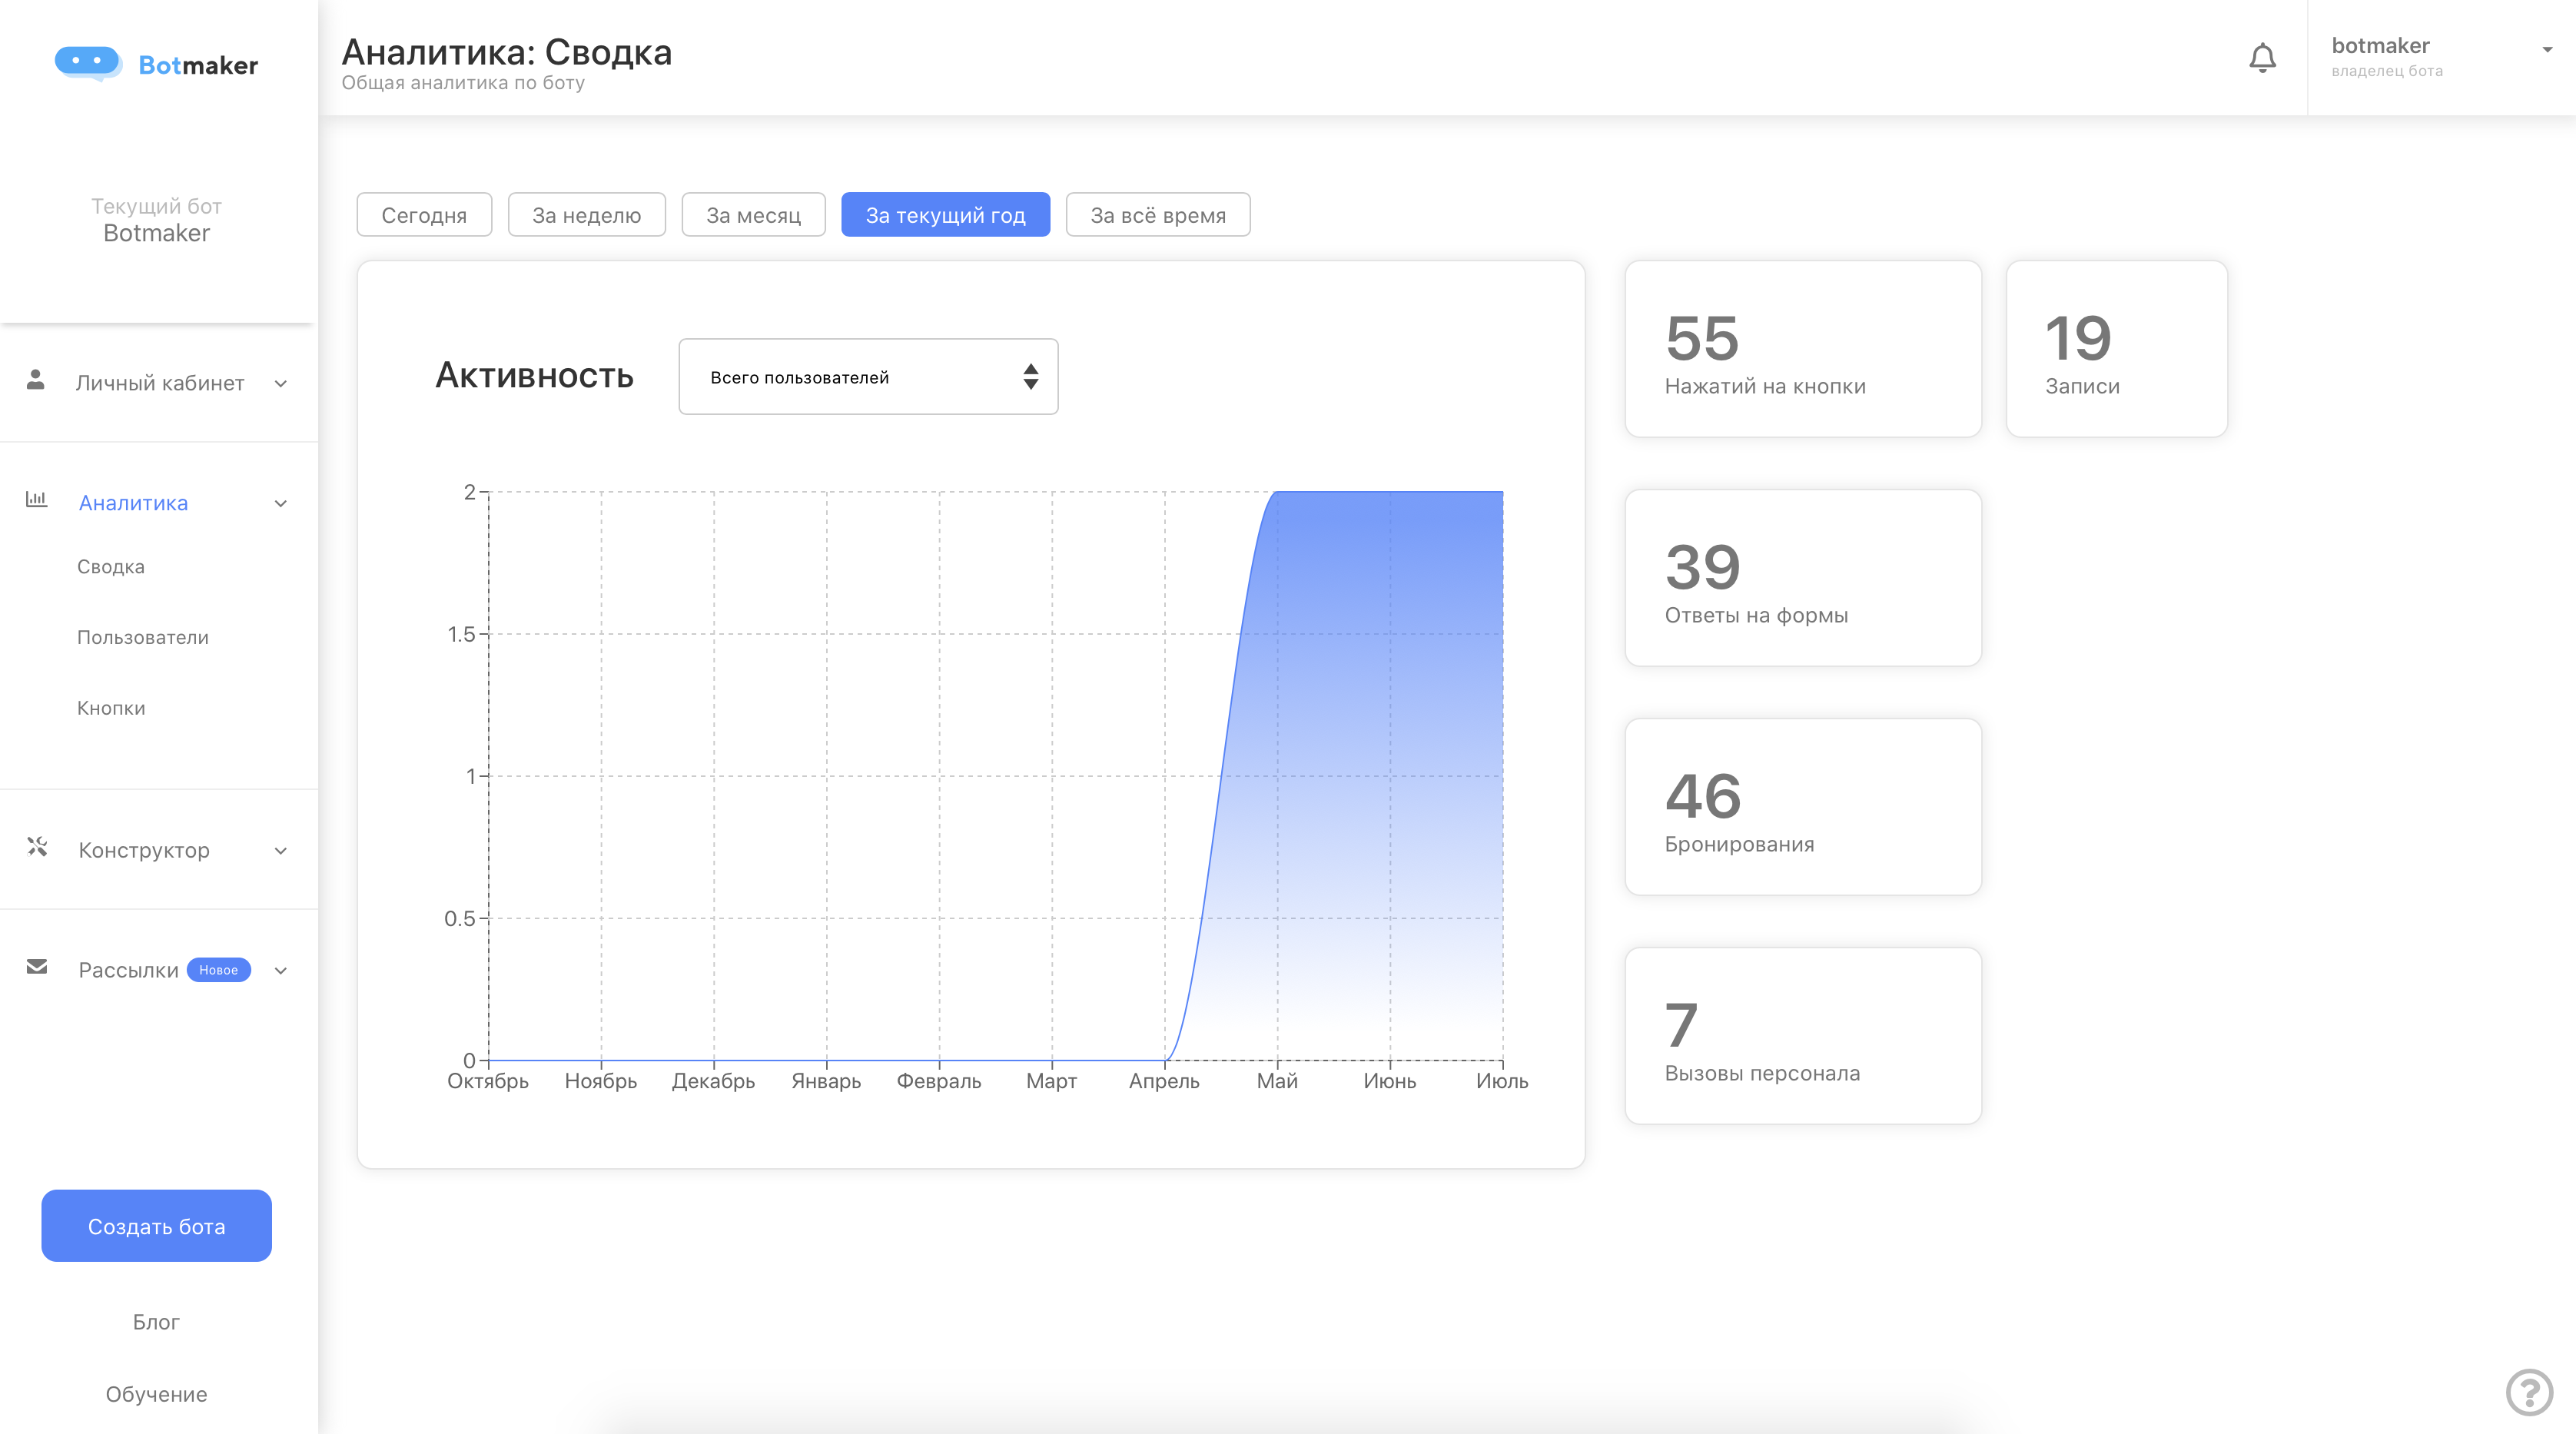Open the Аналитика menu label
This screenshot has width=2576, height=1434.
pyautogui.click(x=133, y=503)
